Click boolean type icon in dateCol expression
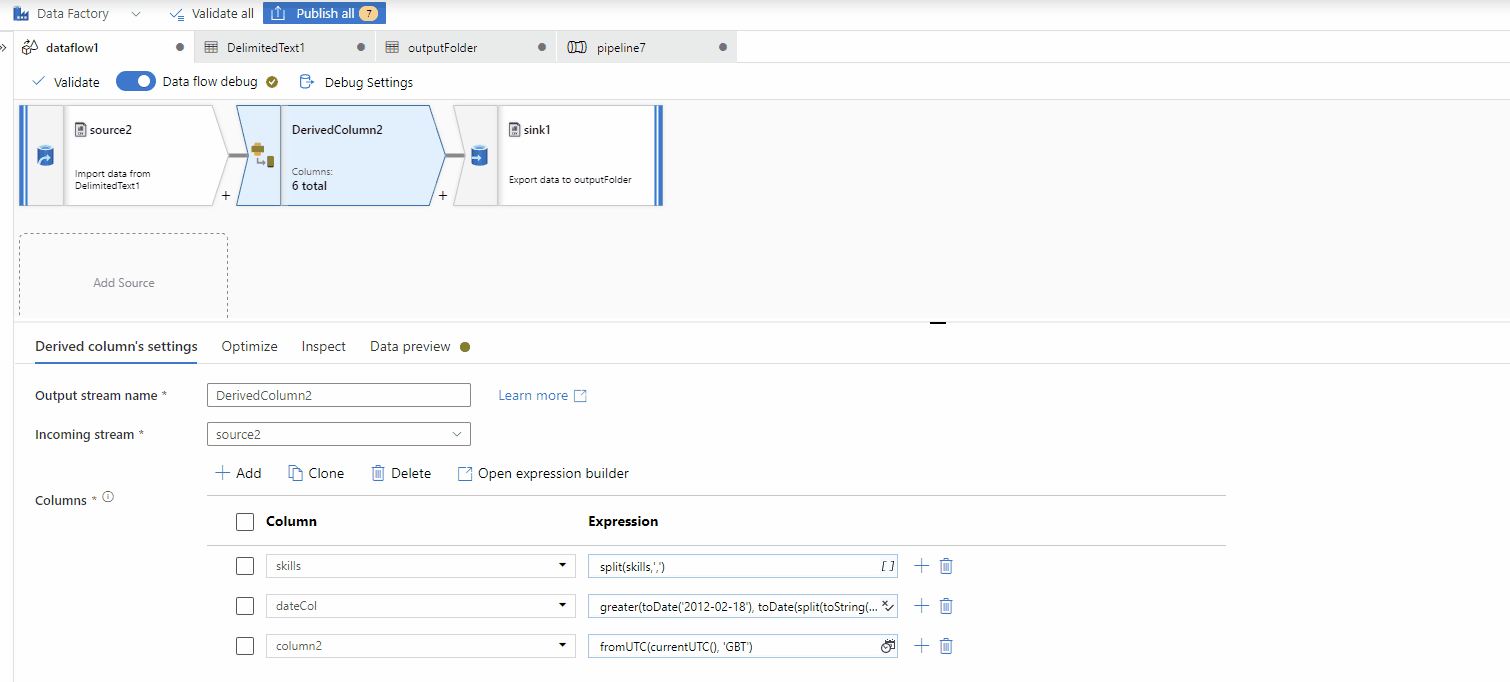Image resolution: width=1510 pixels, height=682 pixels. [887, 606]
